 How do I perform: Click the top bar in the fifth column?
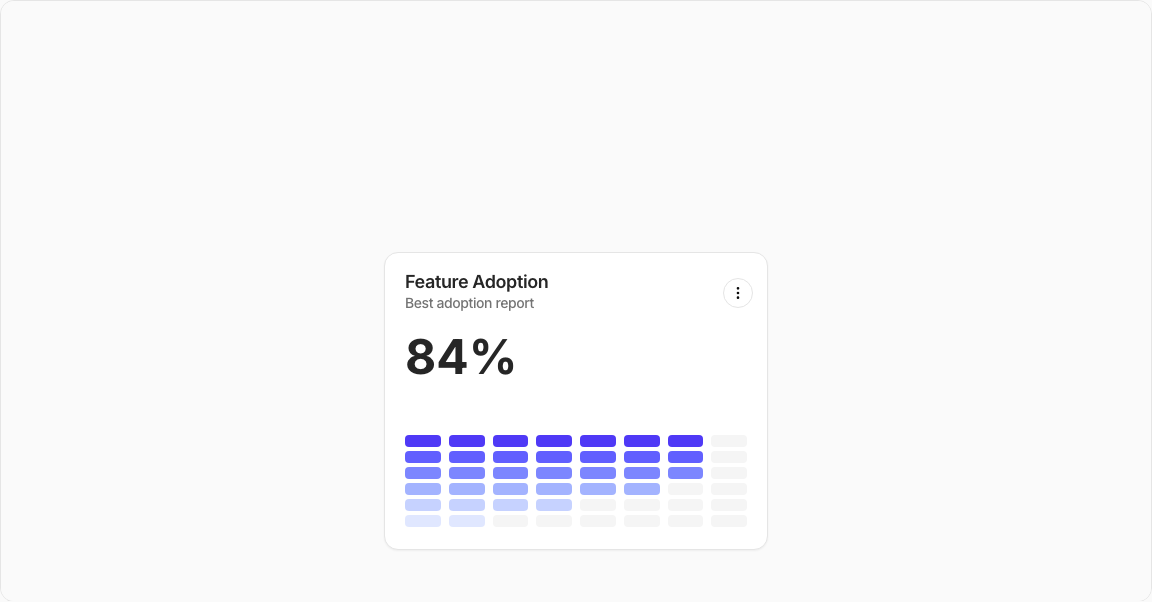click(598, 441)
